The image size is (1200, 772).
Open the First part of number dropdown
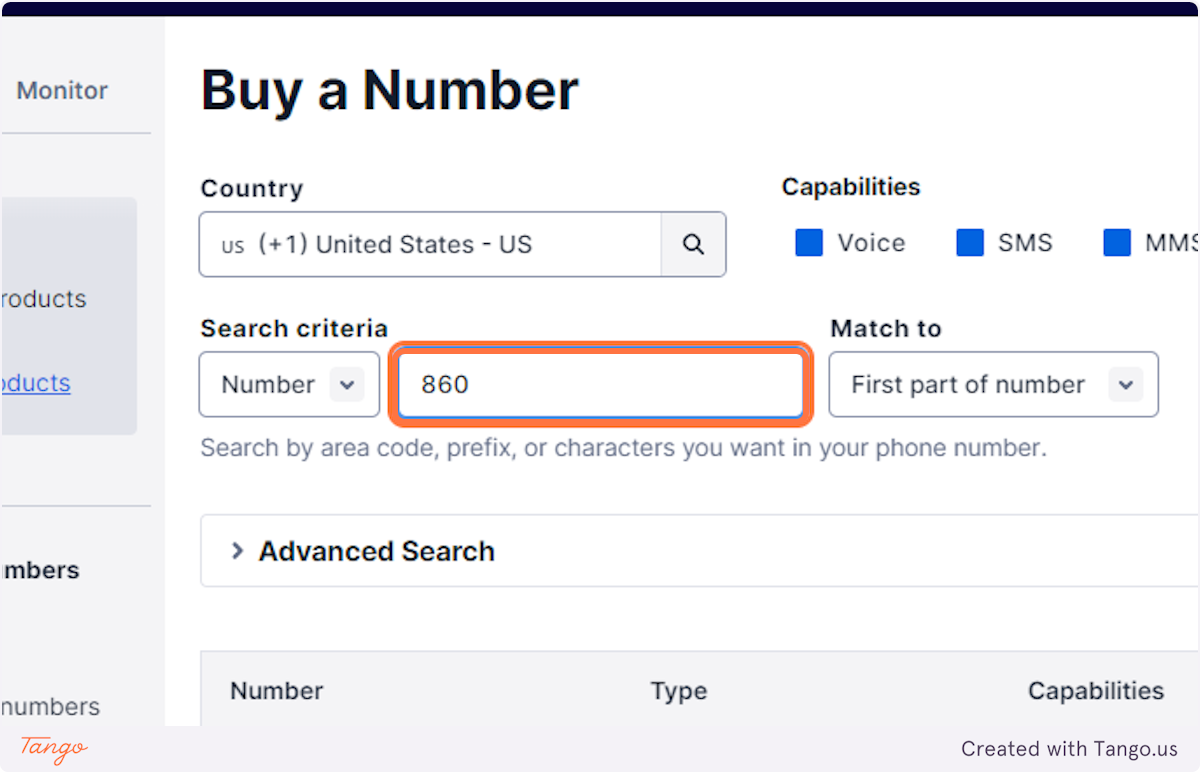point(994,384)
